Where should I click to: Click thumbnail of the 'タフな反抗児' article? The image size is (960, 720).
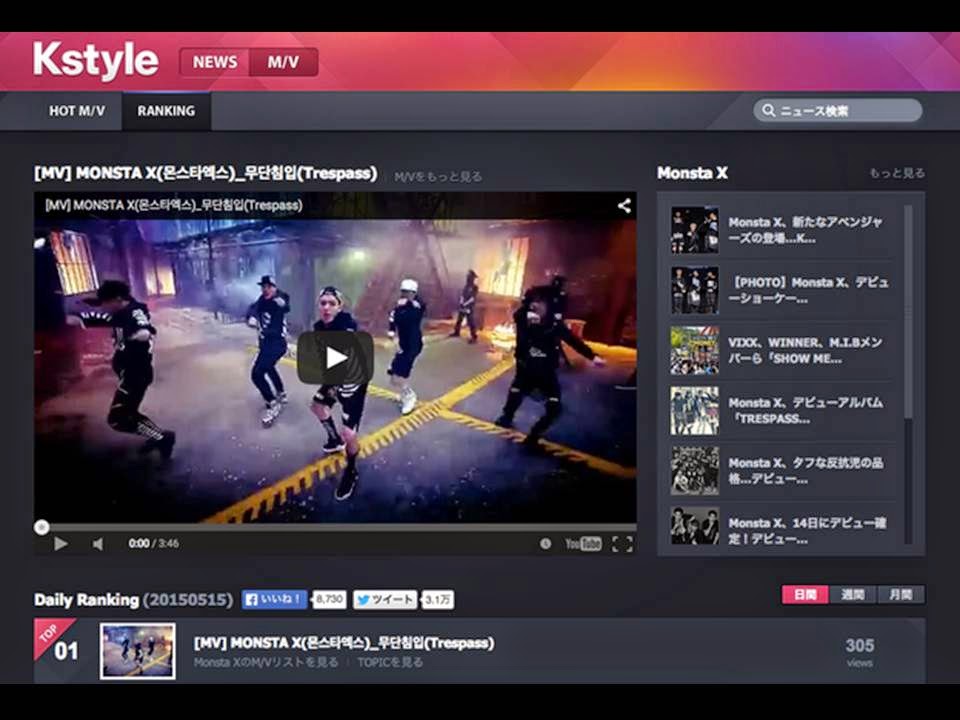tap(694, 470)
